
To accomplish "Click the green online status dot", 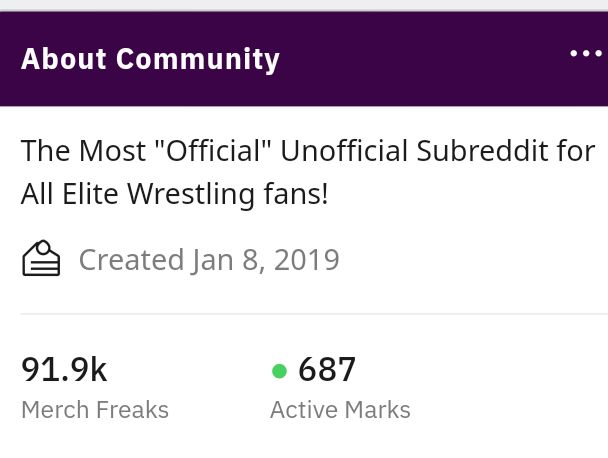I will tap(279, 372).
